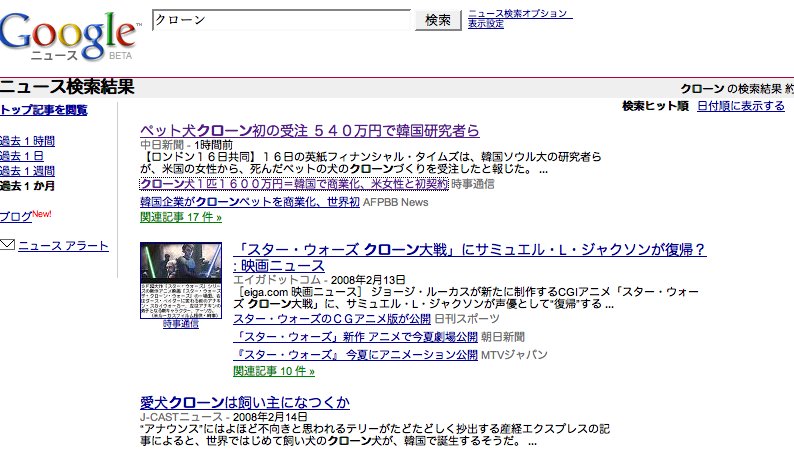This screenshot has height=460, width=794.
Task: Open トップ記事を閲覧 link
Action: [x=44, y=110]
